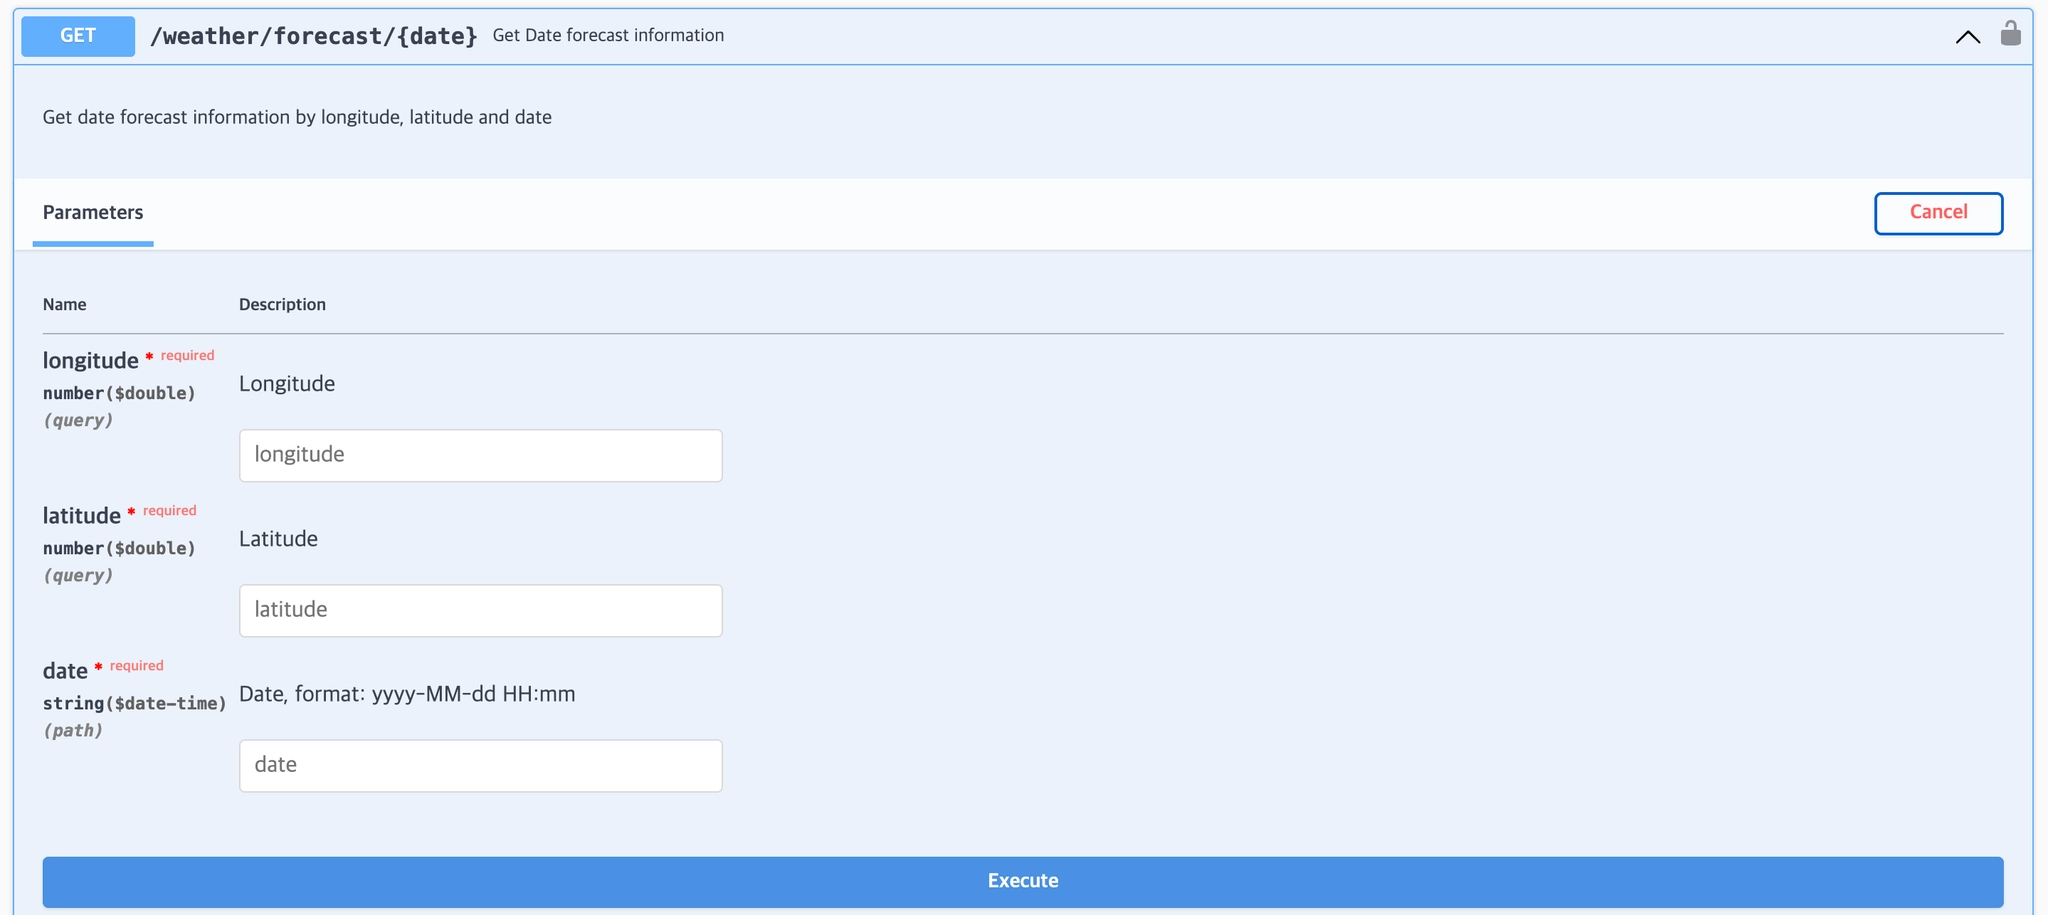Click the authorization lock icon
The height and width of the screenshot is (915, 2048).
(x=2010, y=34)
